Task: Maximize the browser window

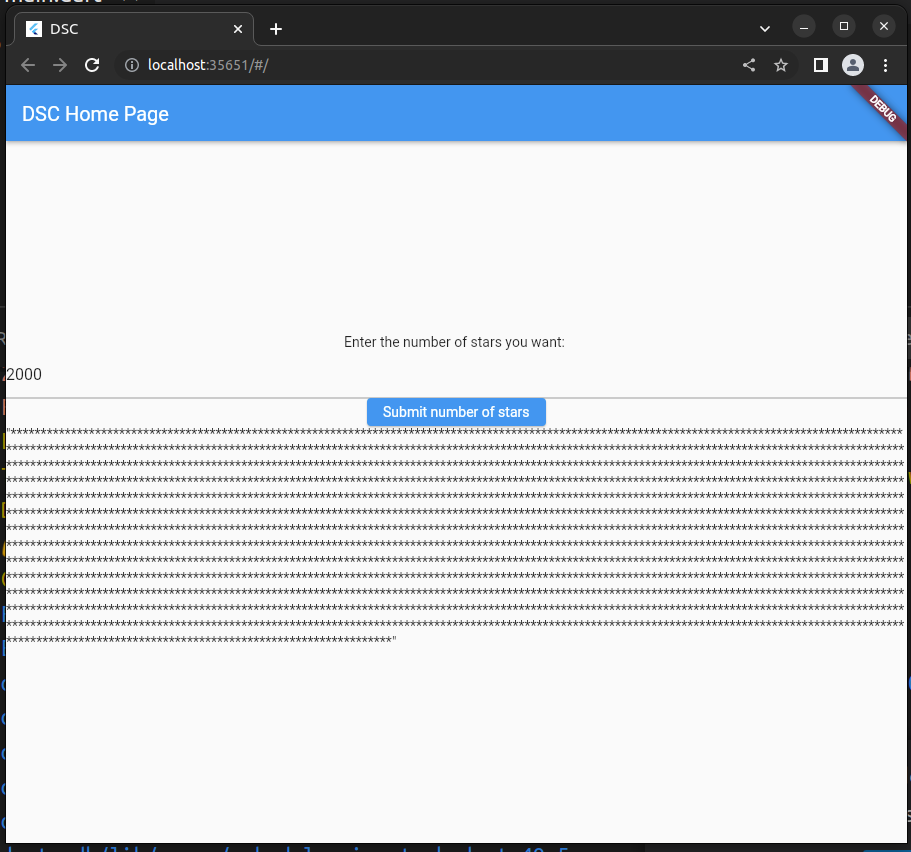Action: 844,26
